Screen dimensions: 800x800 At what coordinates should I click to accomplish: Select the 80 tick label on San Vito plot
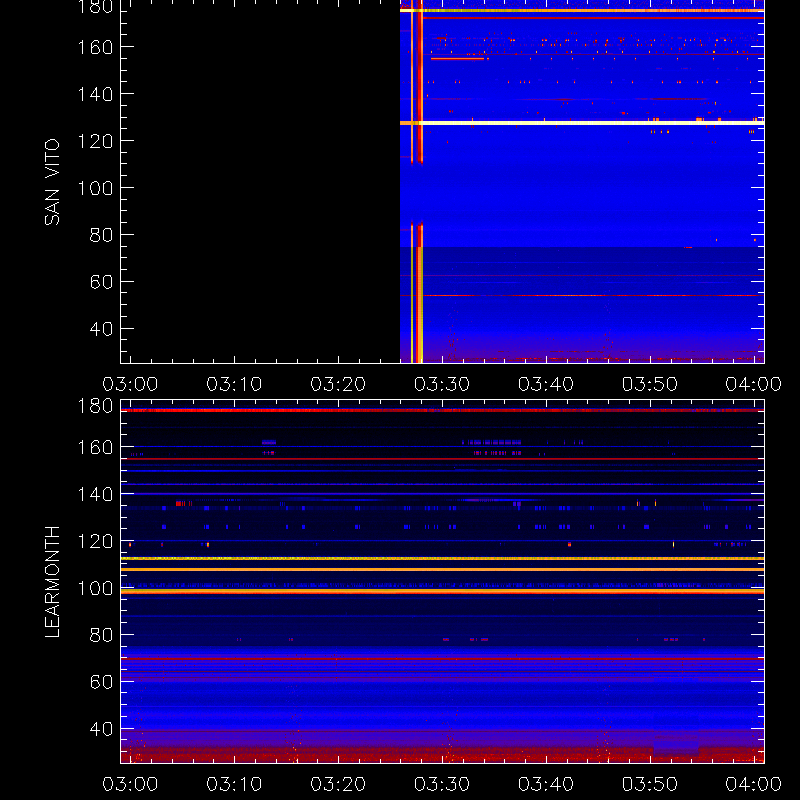click(x=102, y=235)
